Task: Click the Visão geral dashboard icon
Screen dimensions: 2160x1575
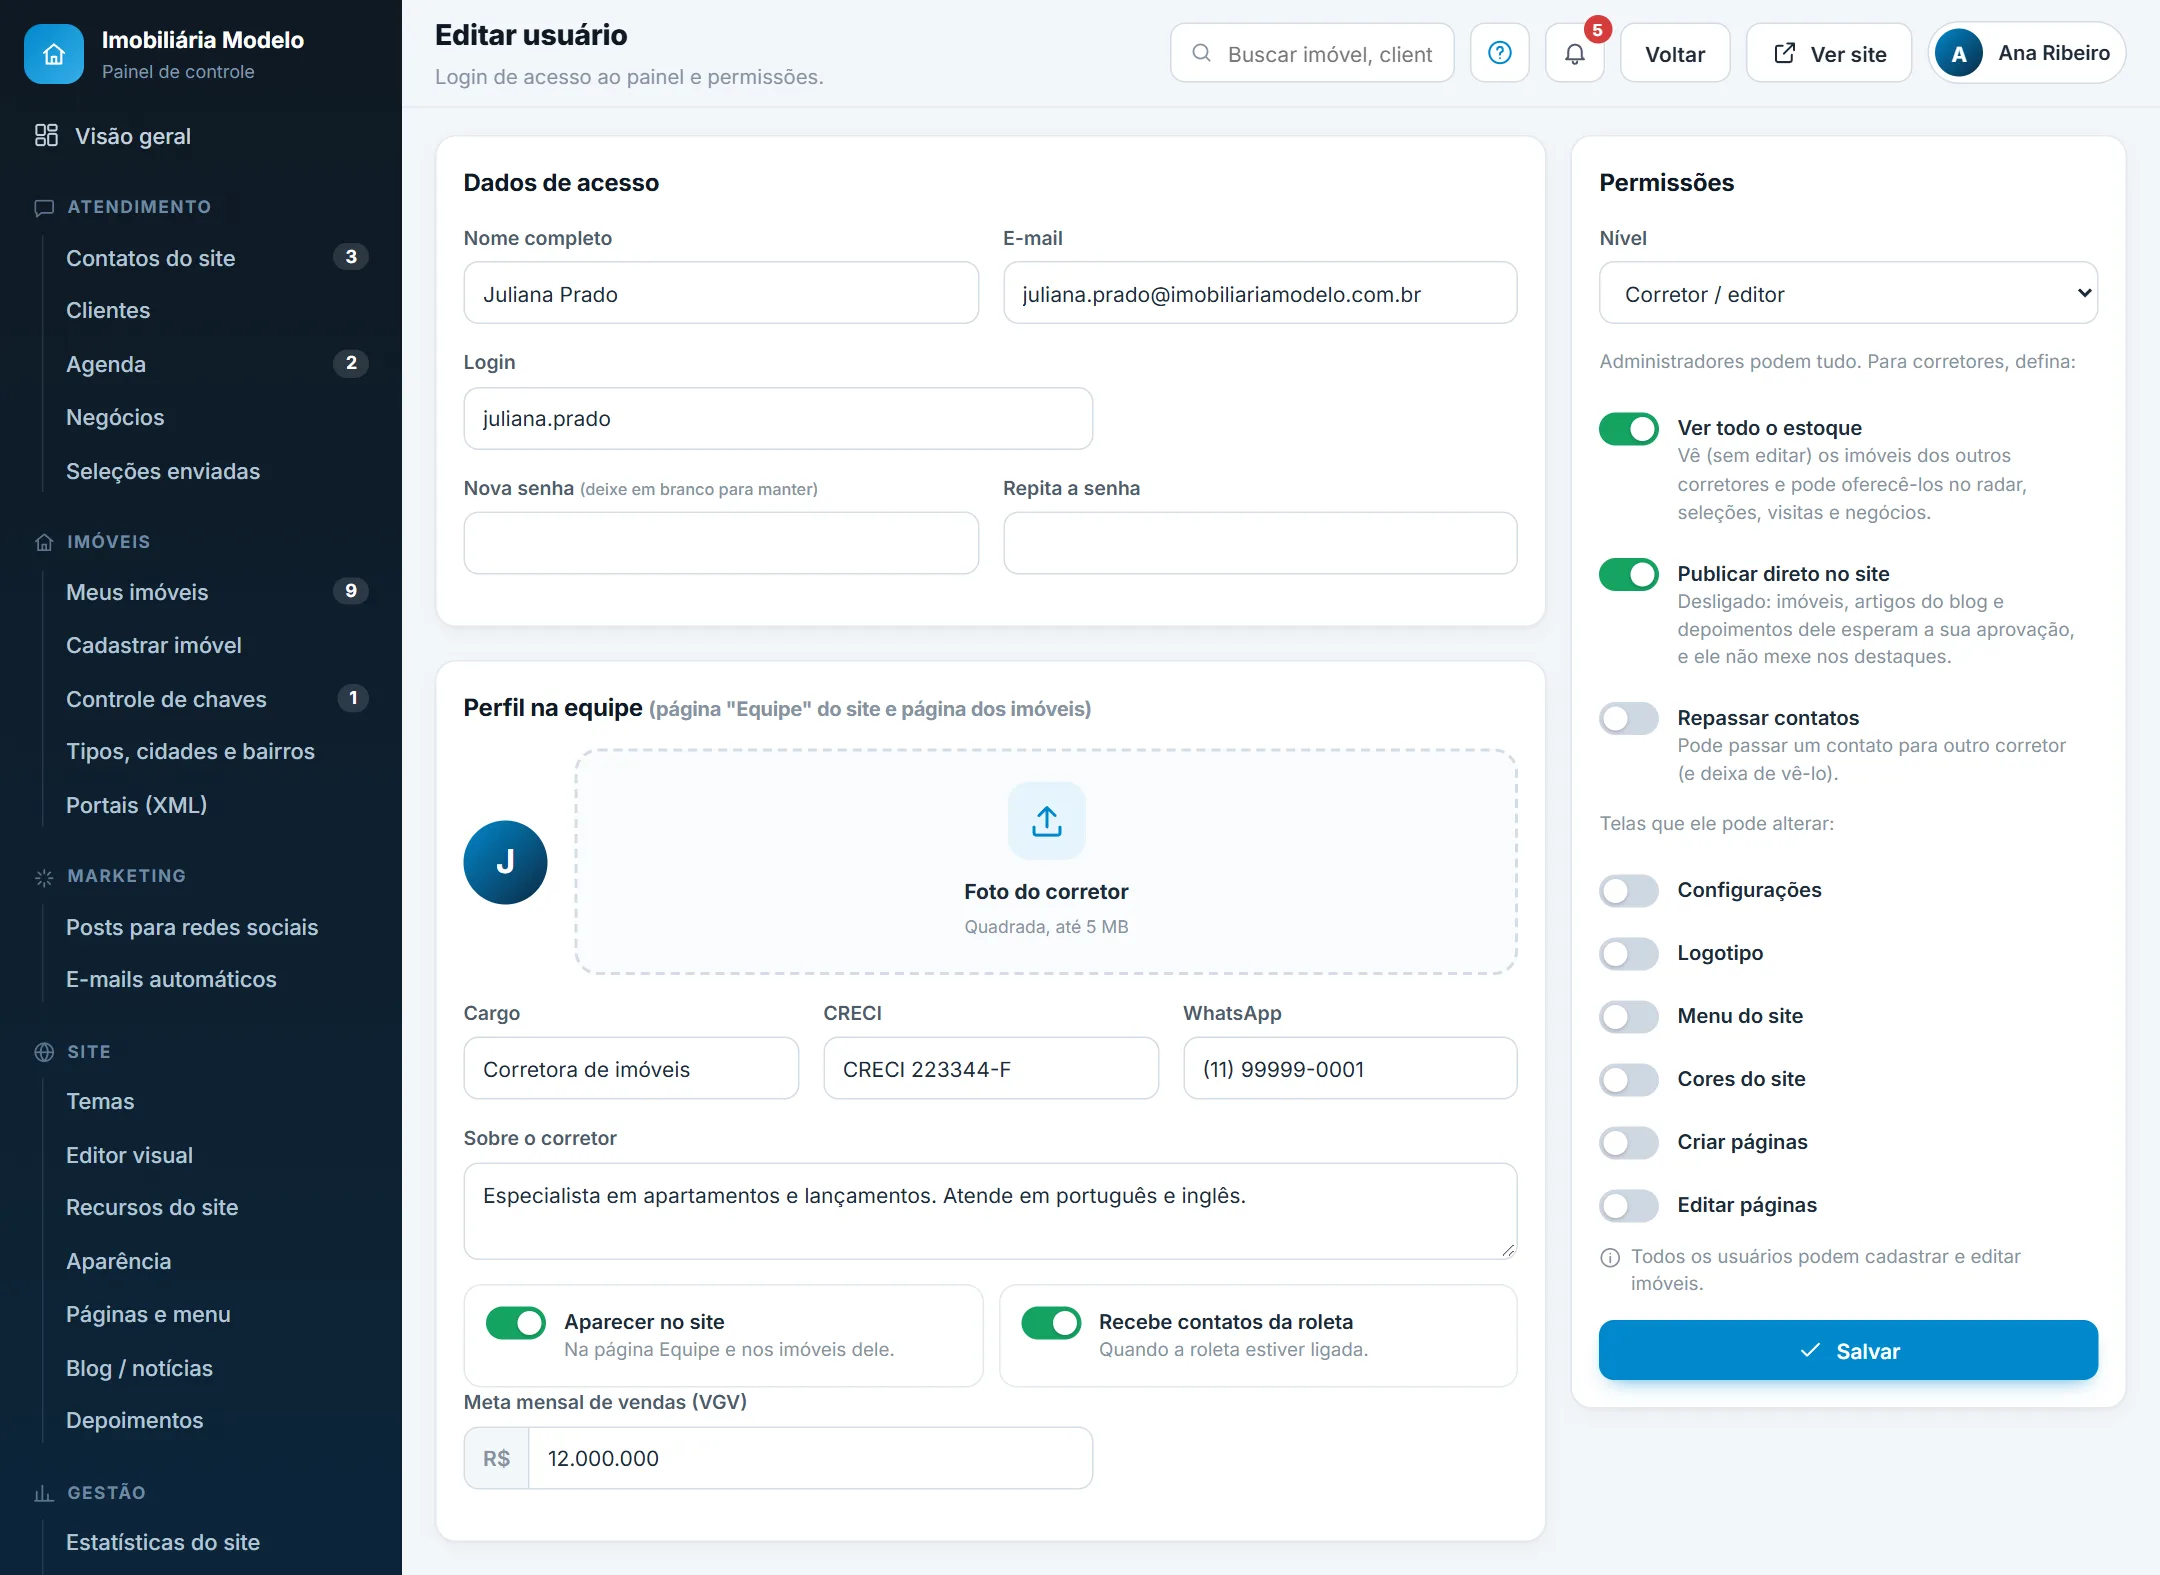Action: coord(46,136)
